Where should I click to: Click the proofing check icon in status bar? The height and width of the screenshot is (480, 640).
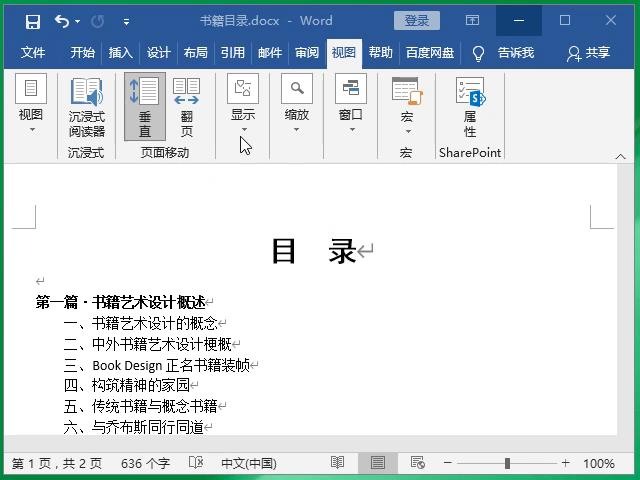(x=196, y=463)
